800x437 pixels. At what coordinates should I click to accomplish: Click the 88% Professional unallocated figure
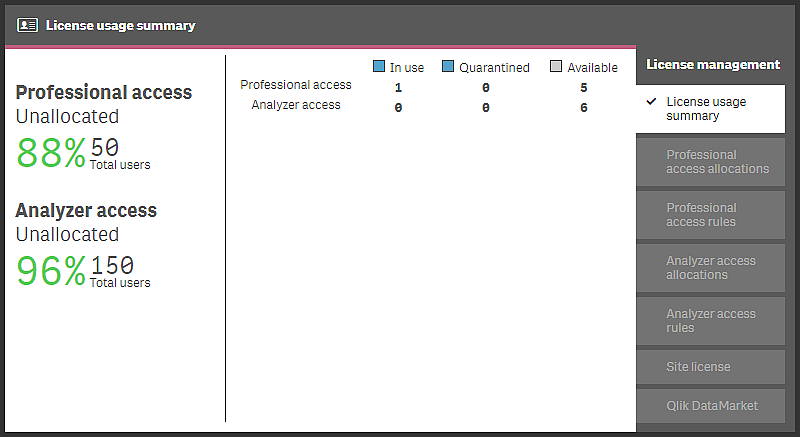click(51, 153)
